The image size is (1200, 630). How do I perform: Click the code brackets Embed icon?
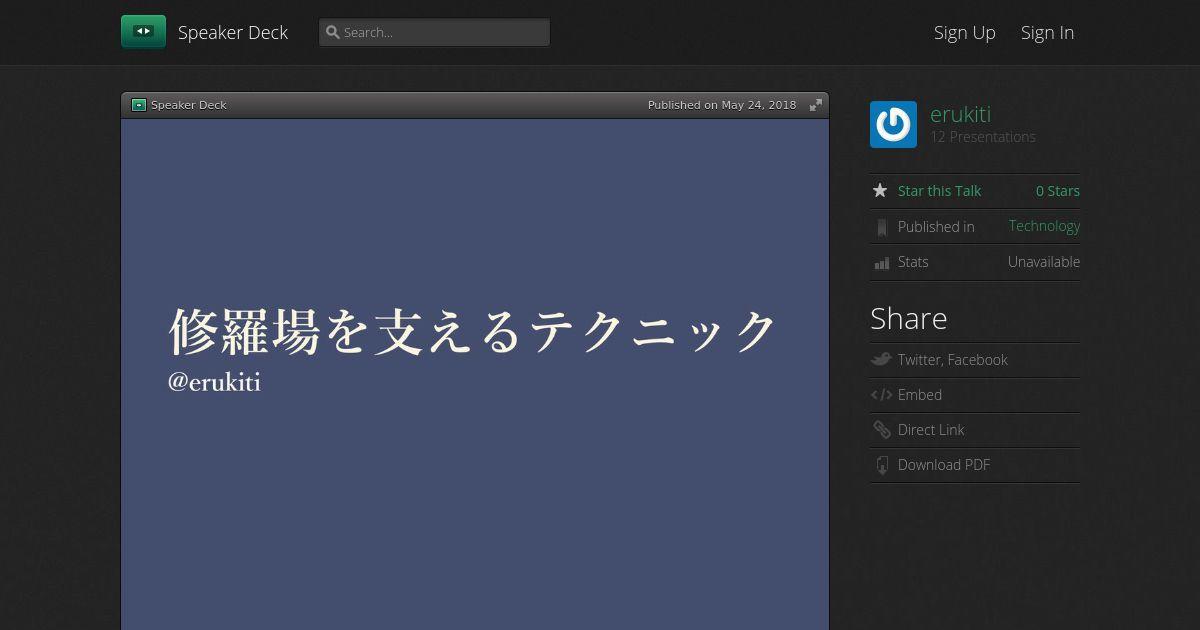pyautogui.click(x=881, y=395)
